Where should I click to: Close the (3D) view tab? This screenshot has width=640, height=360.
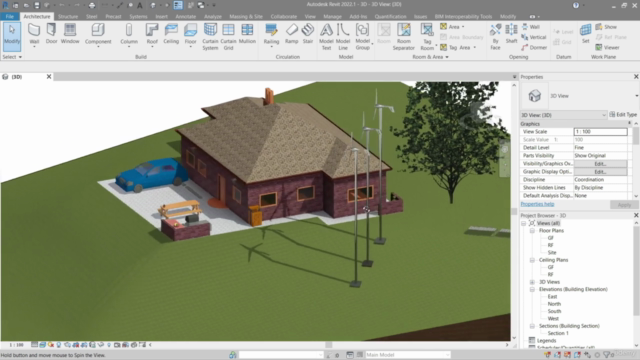coord(49,77)
